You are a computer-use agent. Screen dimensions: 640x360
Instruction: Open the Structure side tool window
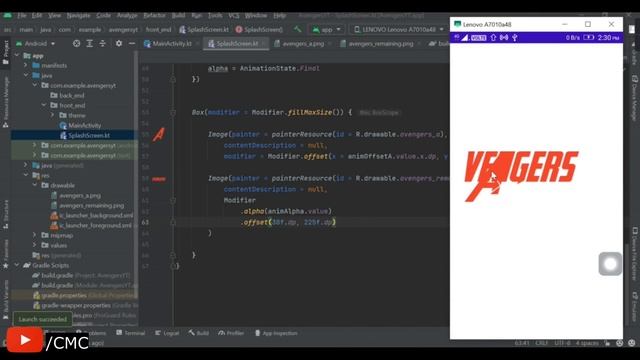(6, 214)
